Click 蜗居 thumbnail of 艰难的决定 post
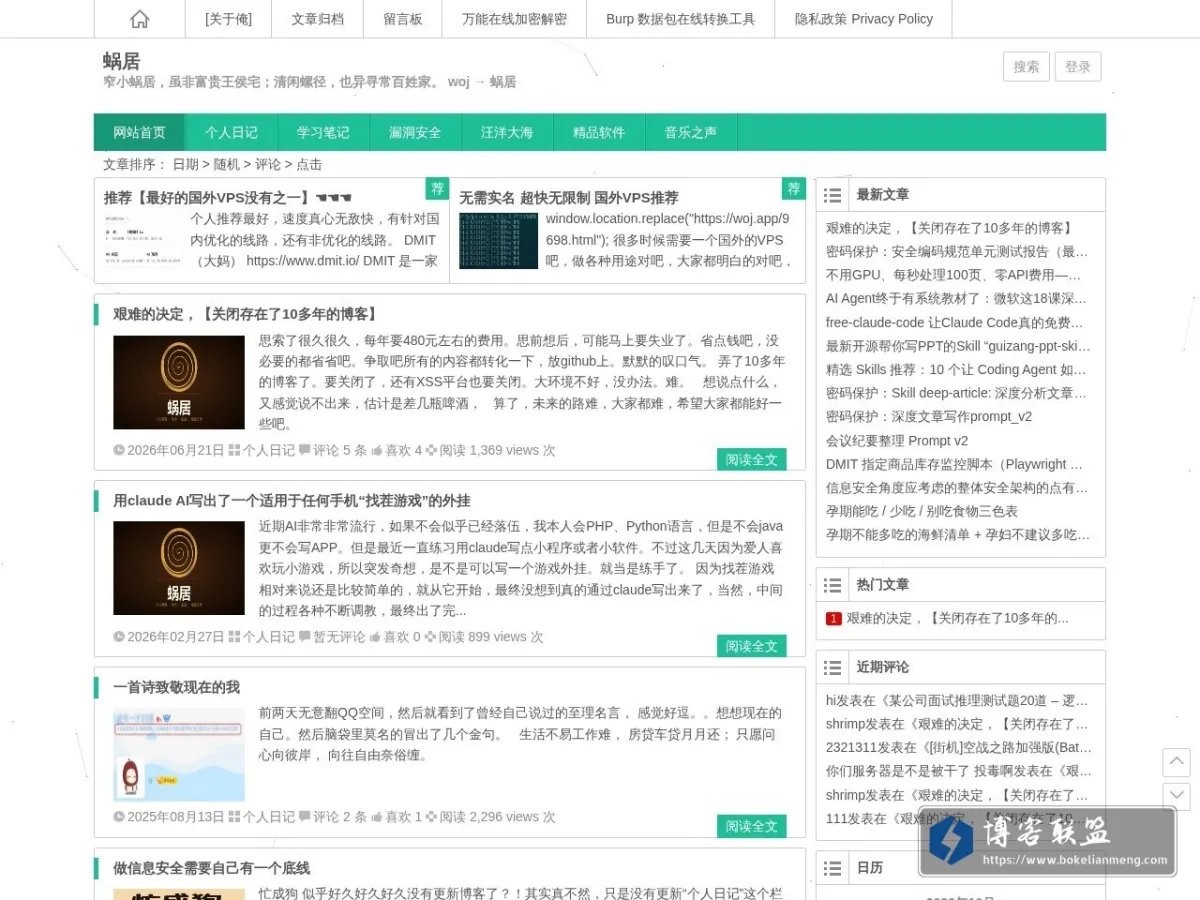 (179, 382)
